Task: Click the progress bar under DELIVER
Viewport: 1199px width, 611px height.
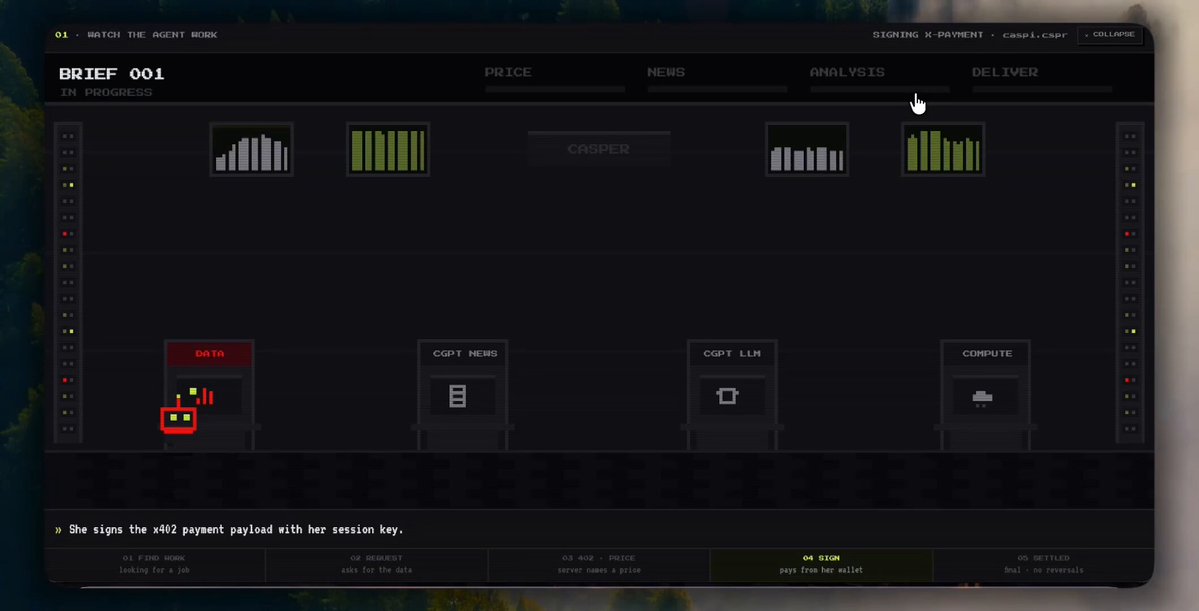Action: click(x=1042, y=89)
